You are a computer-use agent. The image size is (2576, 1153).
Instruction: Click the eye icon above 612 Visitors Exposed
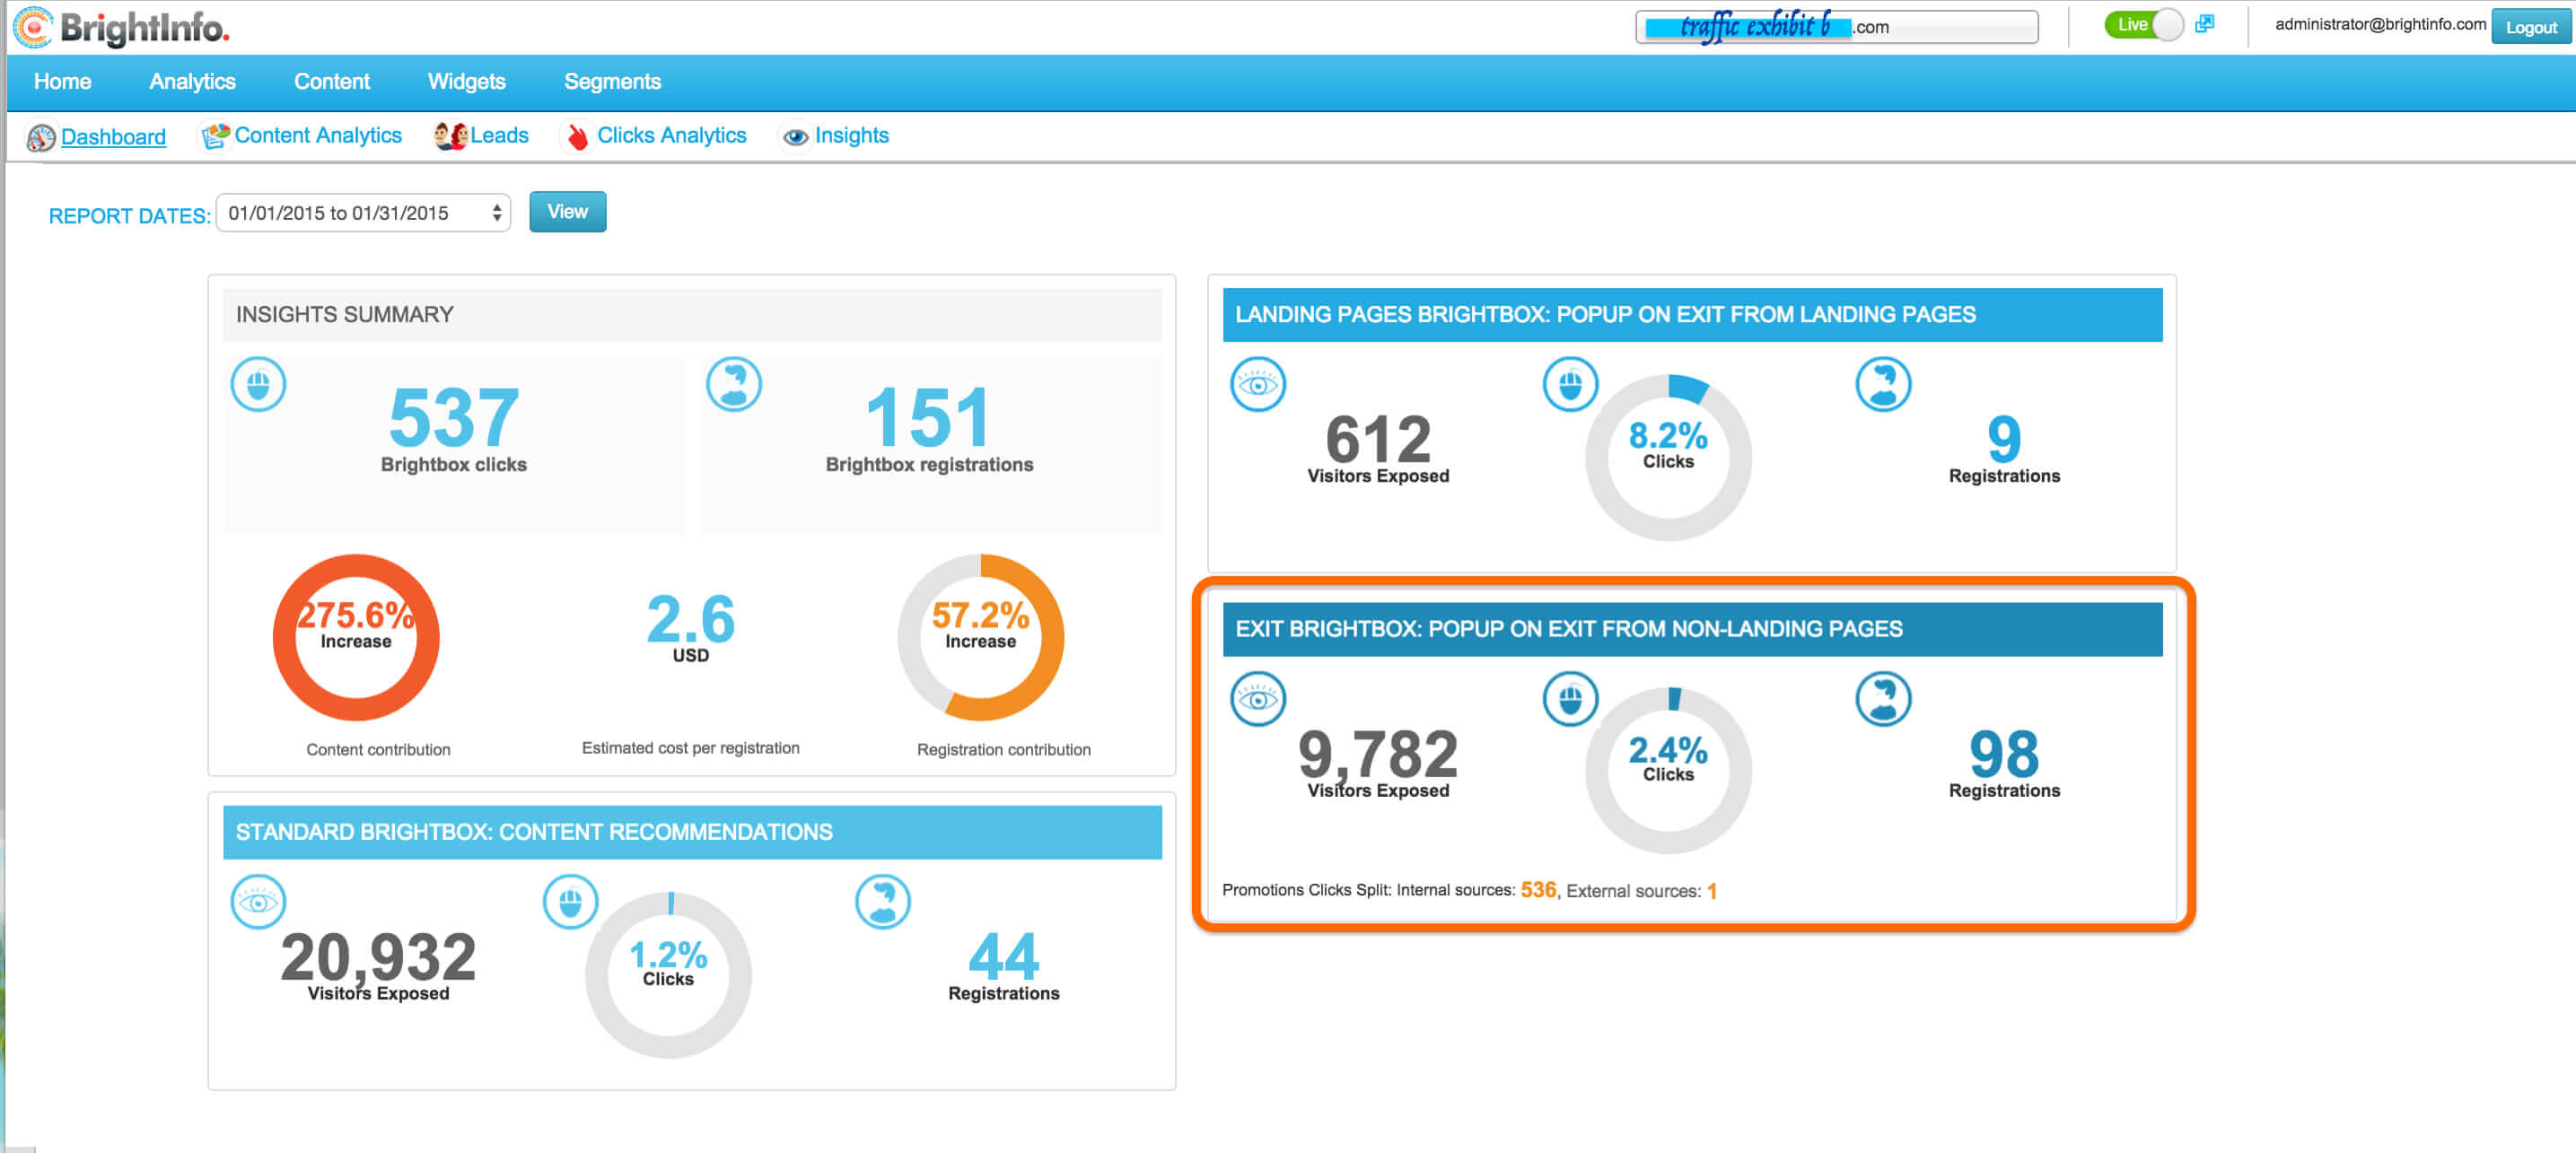pos(1258,384)
